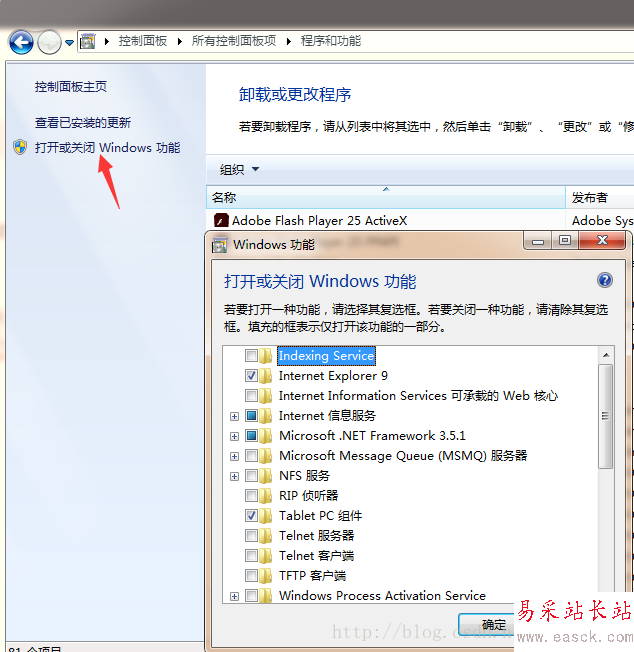The image size is (634, 652).
Task: Open the 组织 dropdown menu
Action: pos(239,169)
